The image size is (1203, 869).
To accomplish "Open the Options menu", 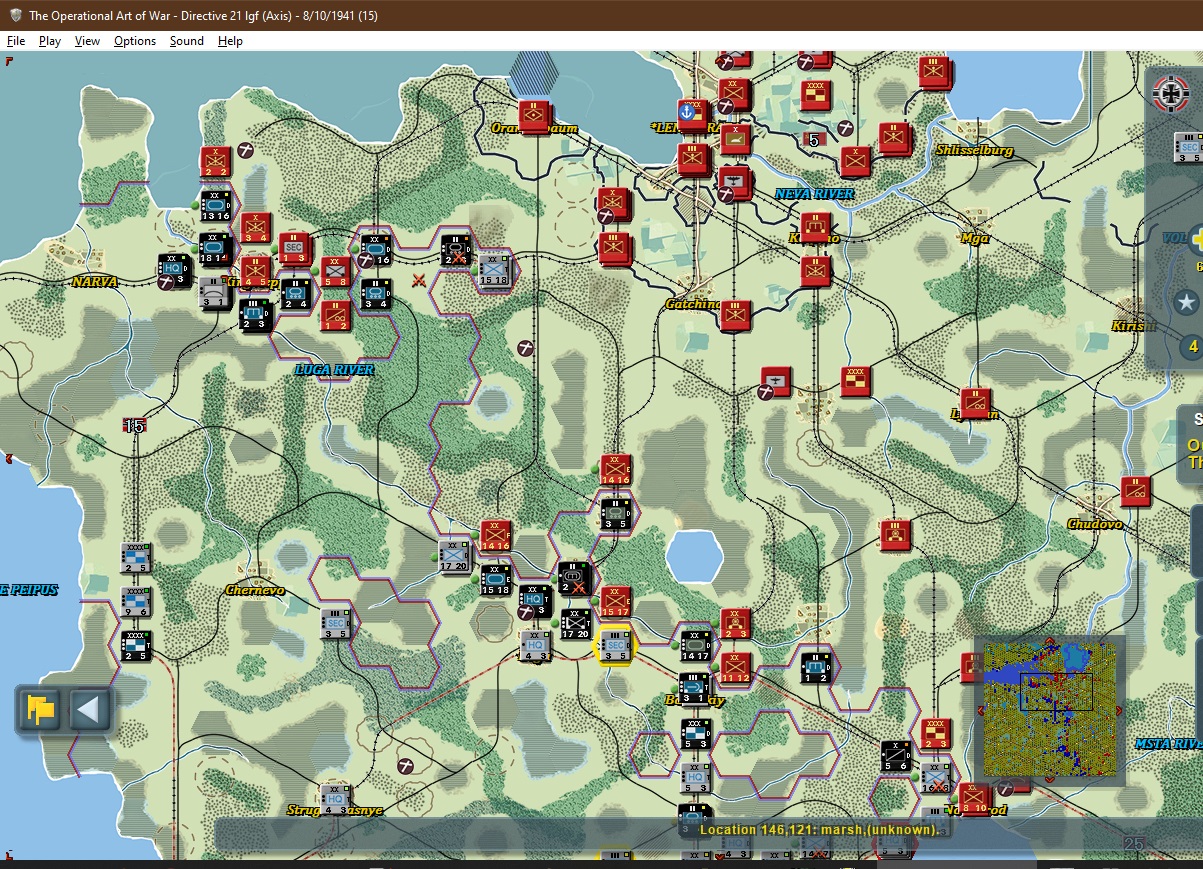I will pos(135,41).
